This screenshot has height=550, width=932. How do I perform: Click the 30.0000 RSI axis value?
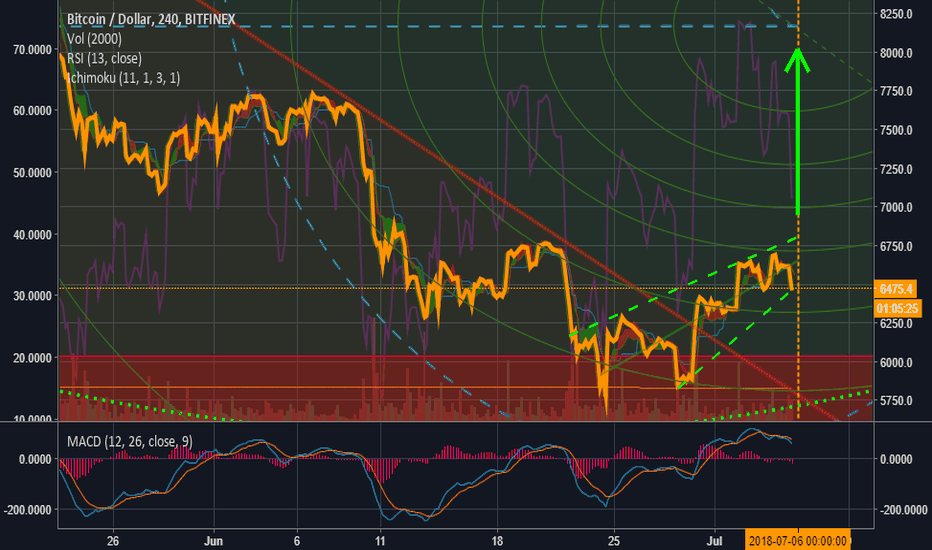pos(32,296)
